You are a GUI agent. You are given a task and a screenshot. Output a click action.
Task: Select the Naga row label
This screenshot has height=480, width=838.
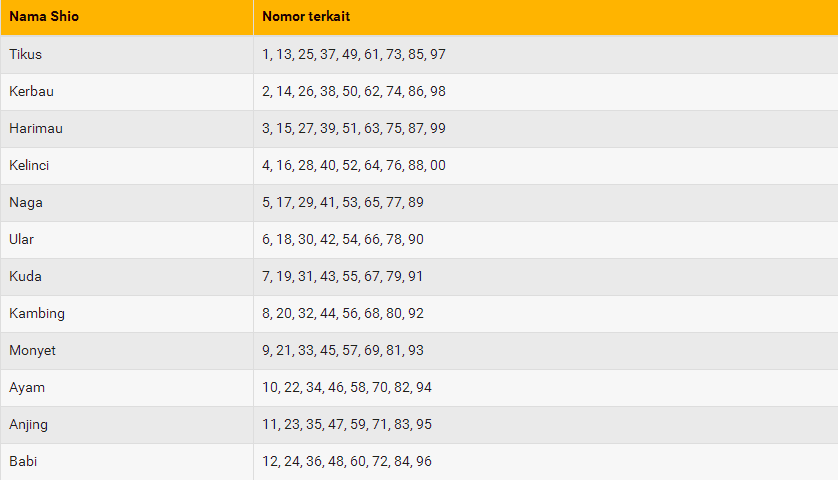pos(26,203)
